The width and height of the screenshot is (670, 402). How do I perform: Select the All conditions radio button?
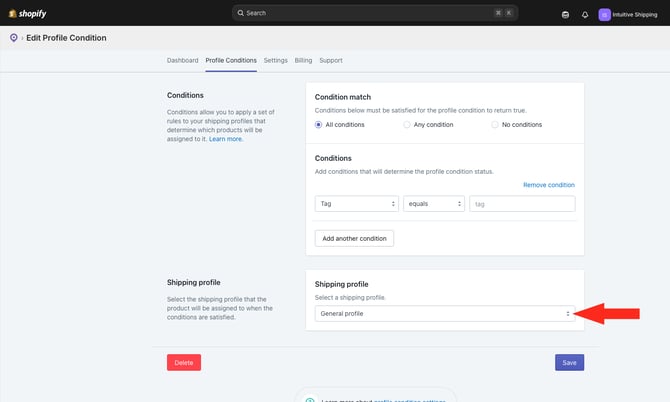click(x=318, y=125)
